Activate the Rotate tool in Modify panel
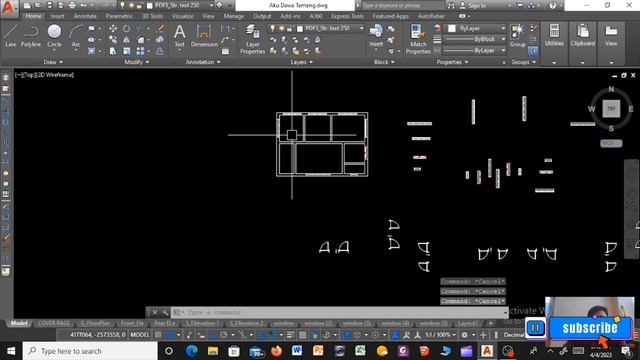 (127, 29)
